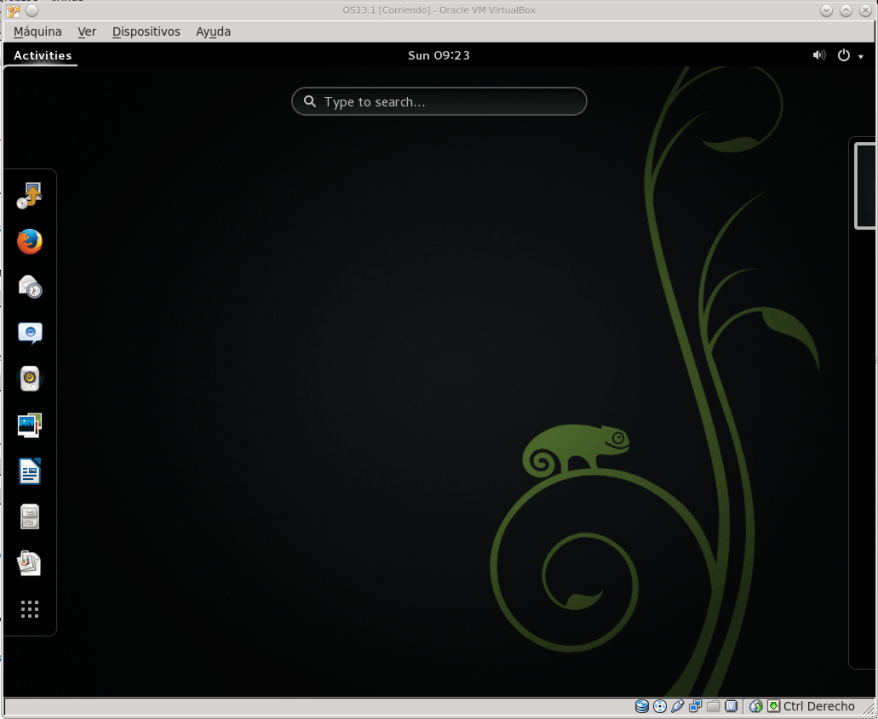Open the Dispositivos menu
The width and height of the screenshot is (878, 719).
(146, 31)
